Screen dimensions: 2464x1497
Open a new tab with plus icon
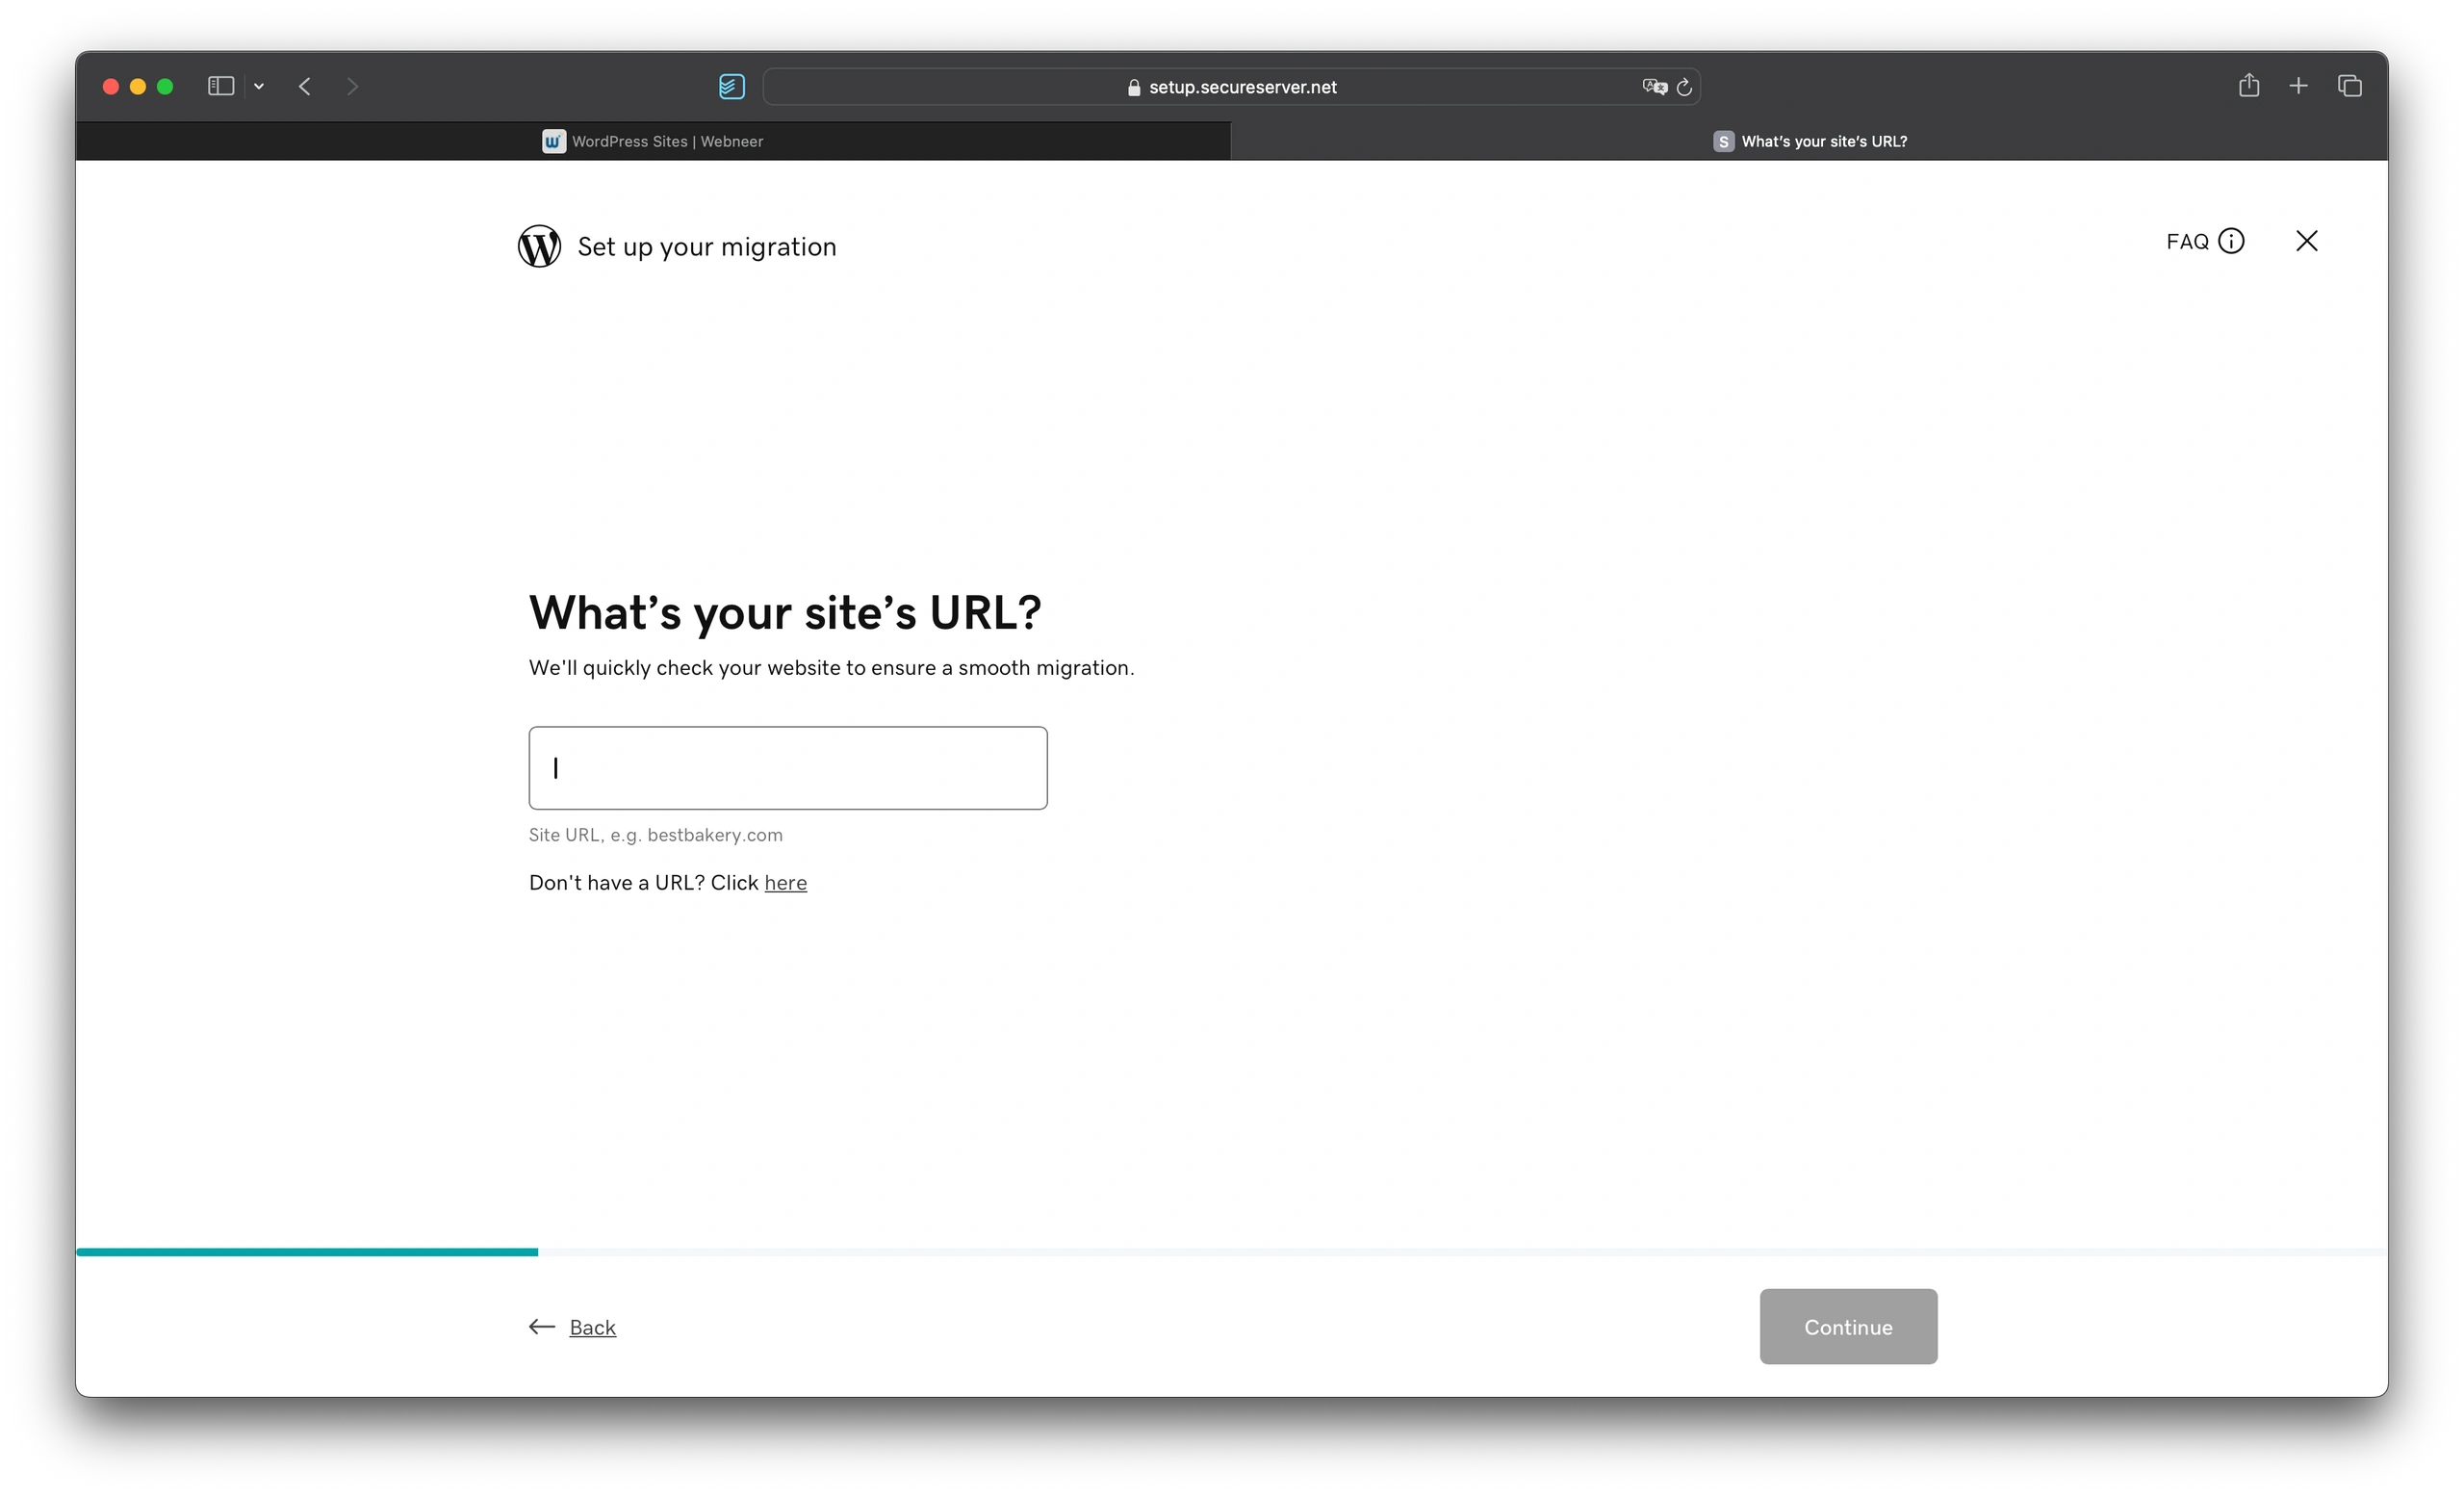(2298, 87)
